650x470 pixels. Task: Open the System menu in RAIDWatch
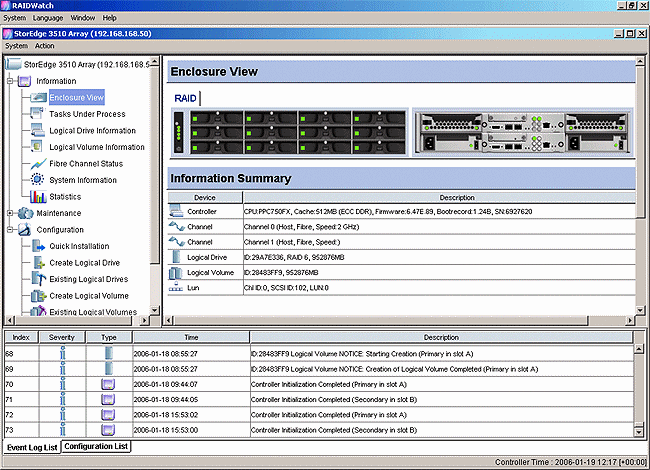pyautogui.click(x=15, y=18)
